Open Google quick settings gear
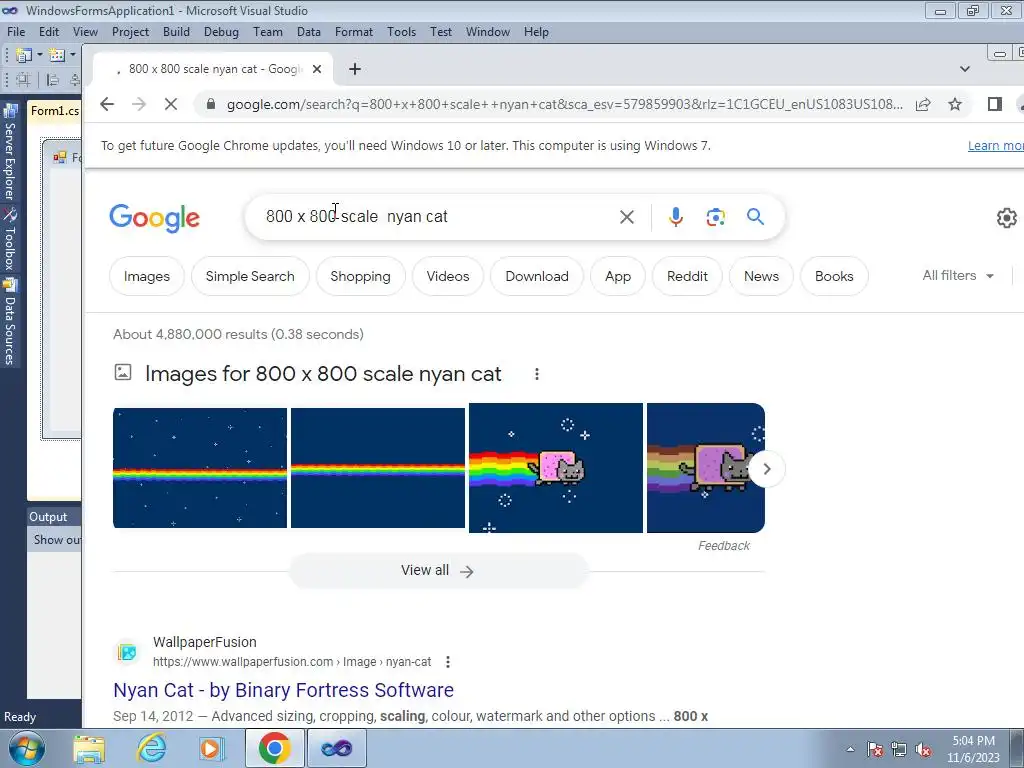This screenshot has width=1024, height=768. pos(1006,217)
